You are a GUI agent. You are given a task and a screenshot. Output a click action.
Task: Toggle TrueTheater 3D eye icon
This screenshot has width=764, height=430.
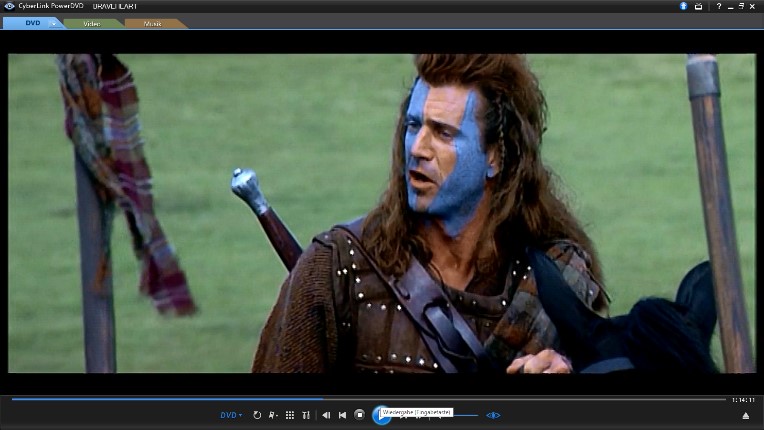coord(493,415)
